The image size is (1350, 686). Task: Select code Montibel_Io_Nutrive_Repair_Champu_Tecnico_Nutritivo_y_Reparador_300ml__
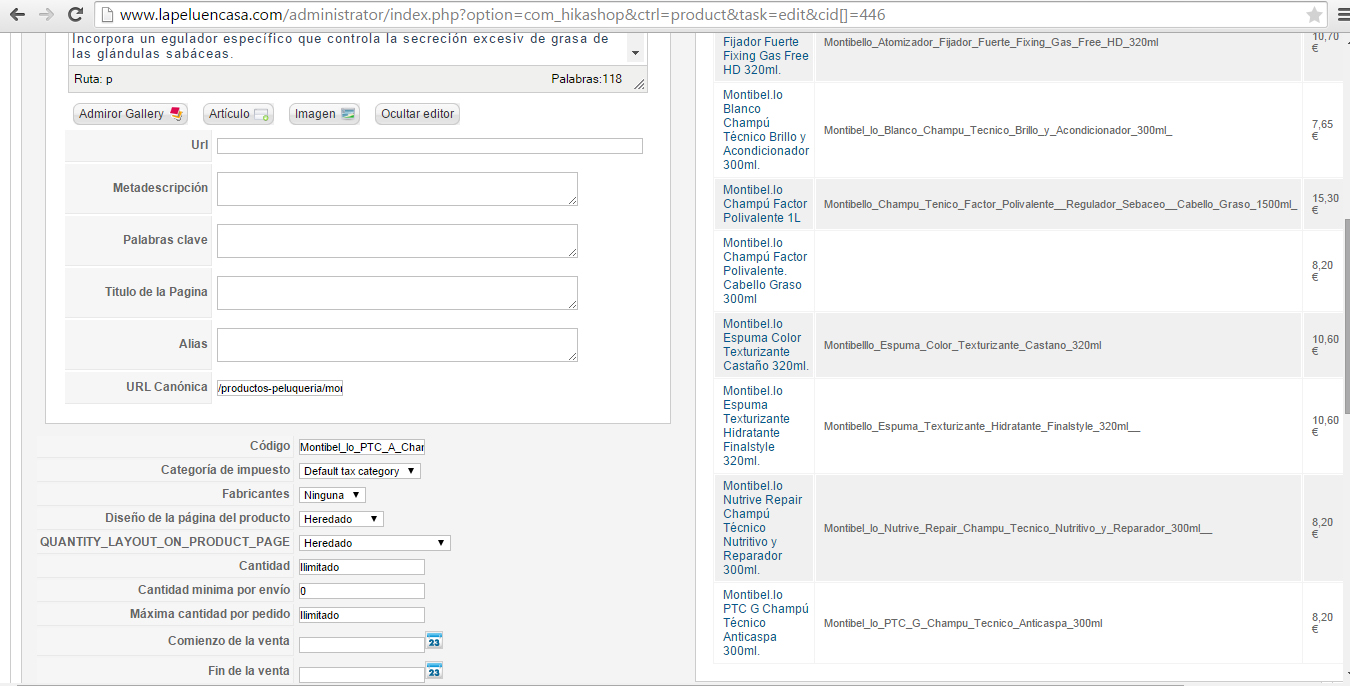click(1018, 528)
